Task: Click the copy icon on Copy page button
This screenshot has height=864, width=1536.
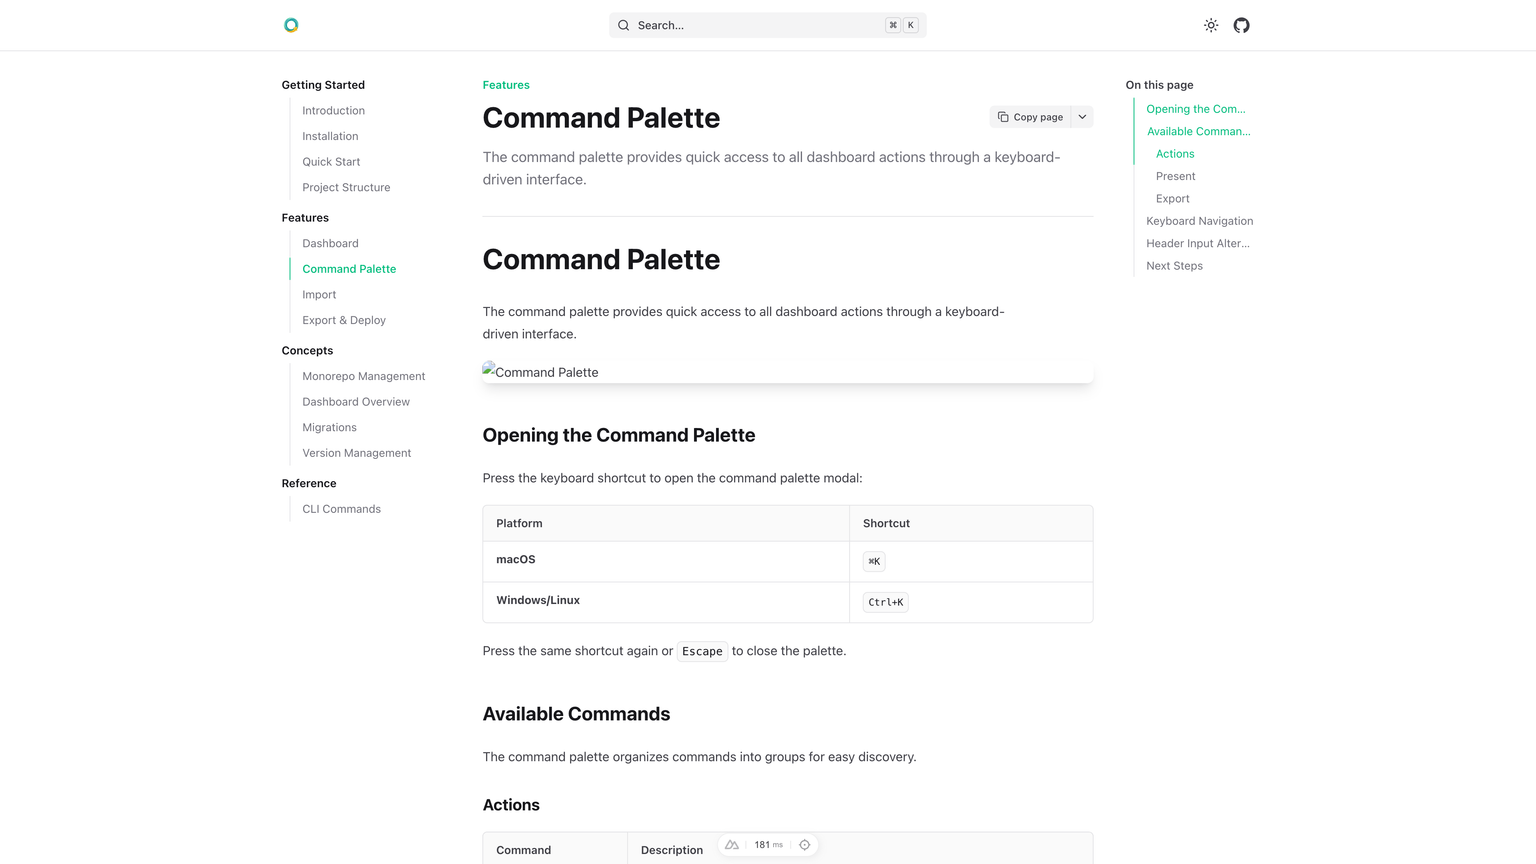Action: [x=1003, y=116]
